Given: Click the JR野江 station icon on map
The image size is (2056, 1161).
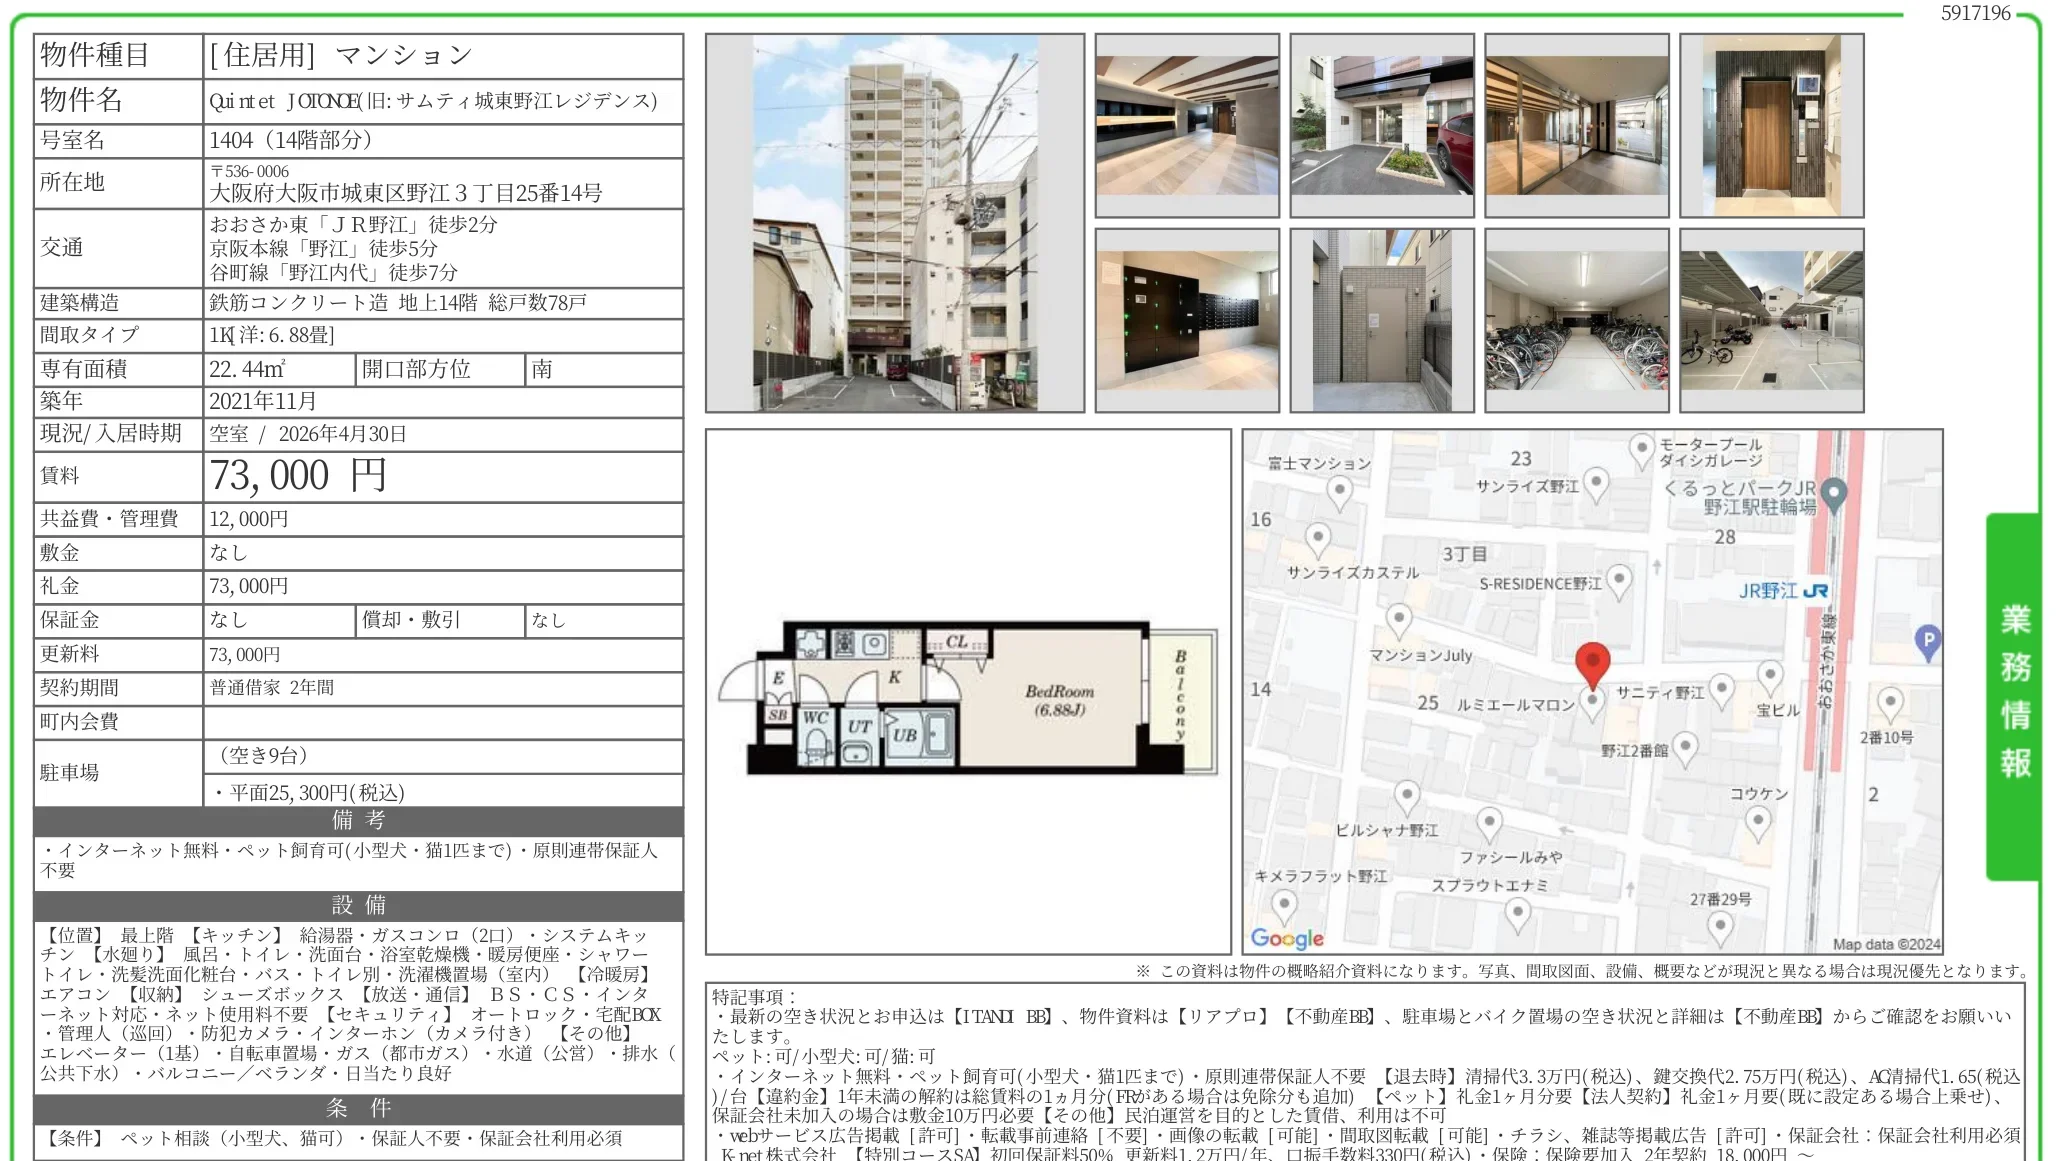Looking at the screenshot, I should (x=1815, y=591).
